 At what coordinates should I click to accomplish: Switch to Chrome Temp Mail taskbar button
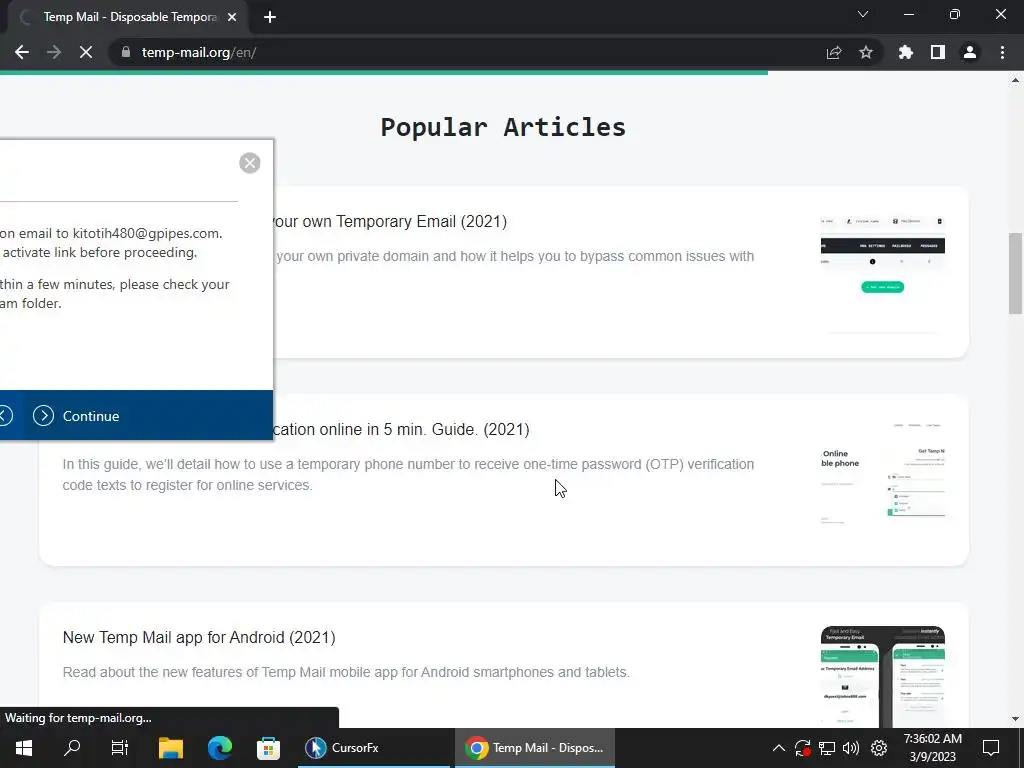(535, 748)
